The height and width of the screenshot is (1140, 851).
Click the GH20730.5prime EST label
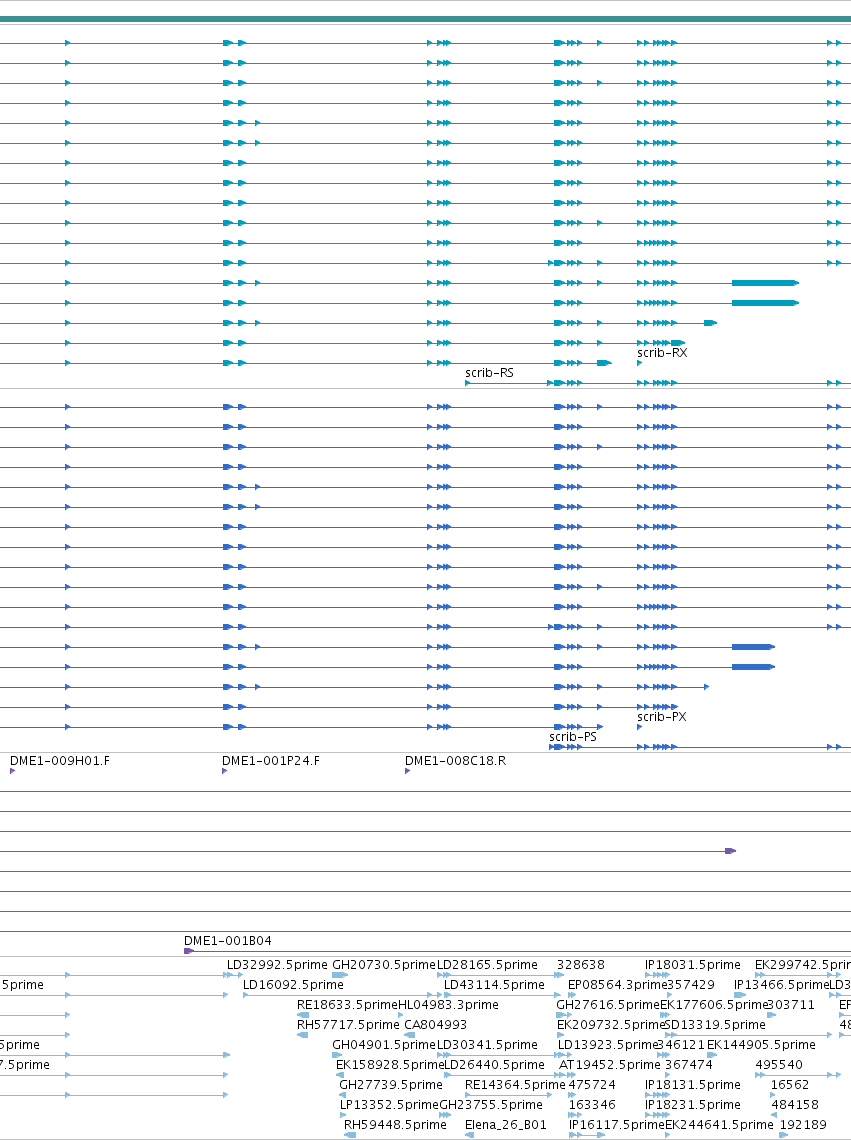(x=383, y=965)
